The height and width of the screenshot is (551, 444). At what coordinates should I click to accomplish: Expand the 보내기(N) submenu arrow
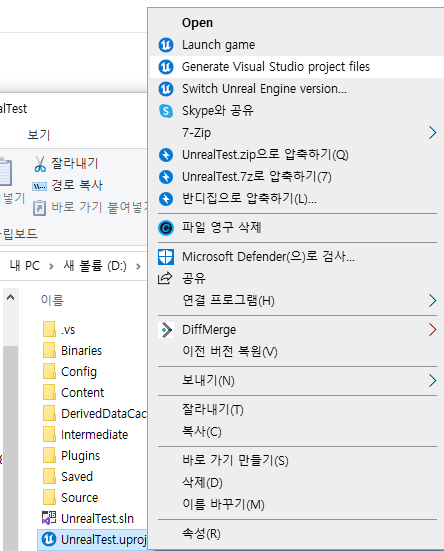(432, 381)
